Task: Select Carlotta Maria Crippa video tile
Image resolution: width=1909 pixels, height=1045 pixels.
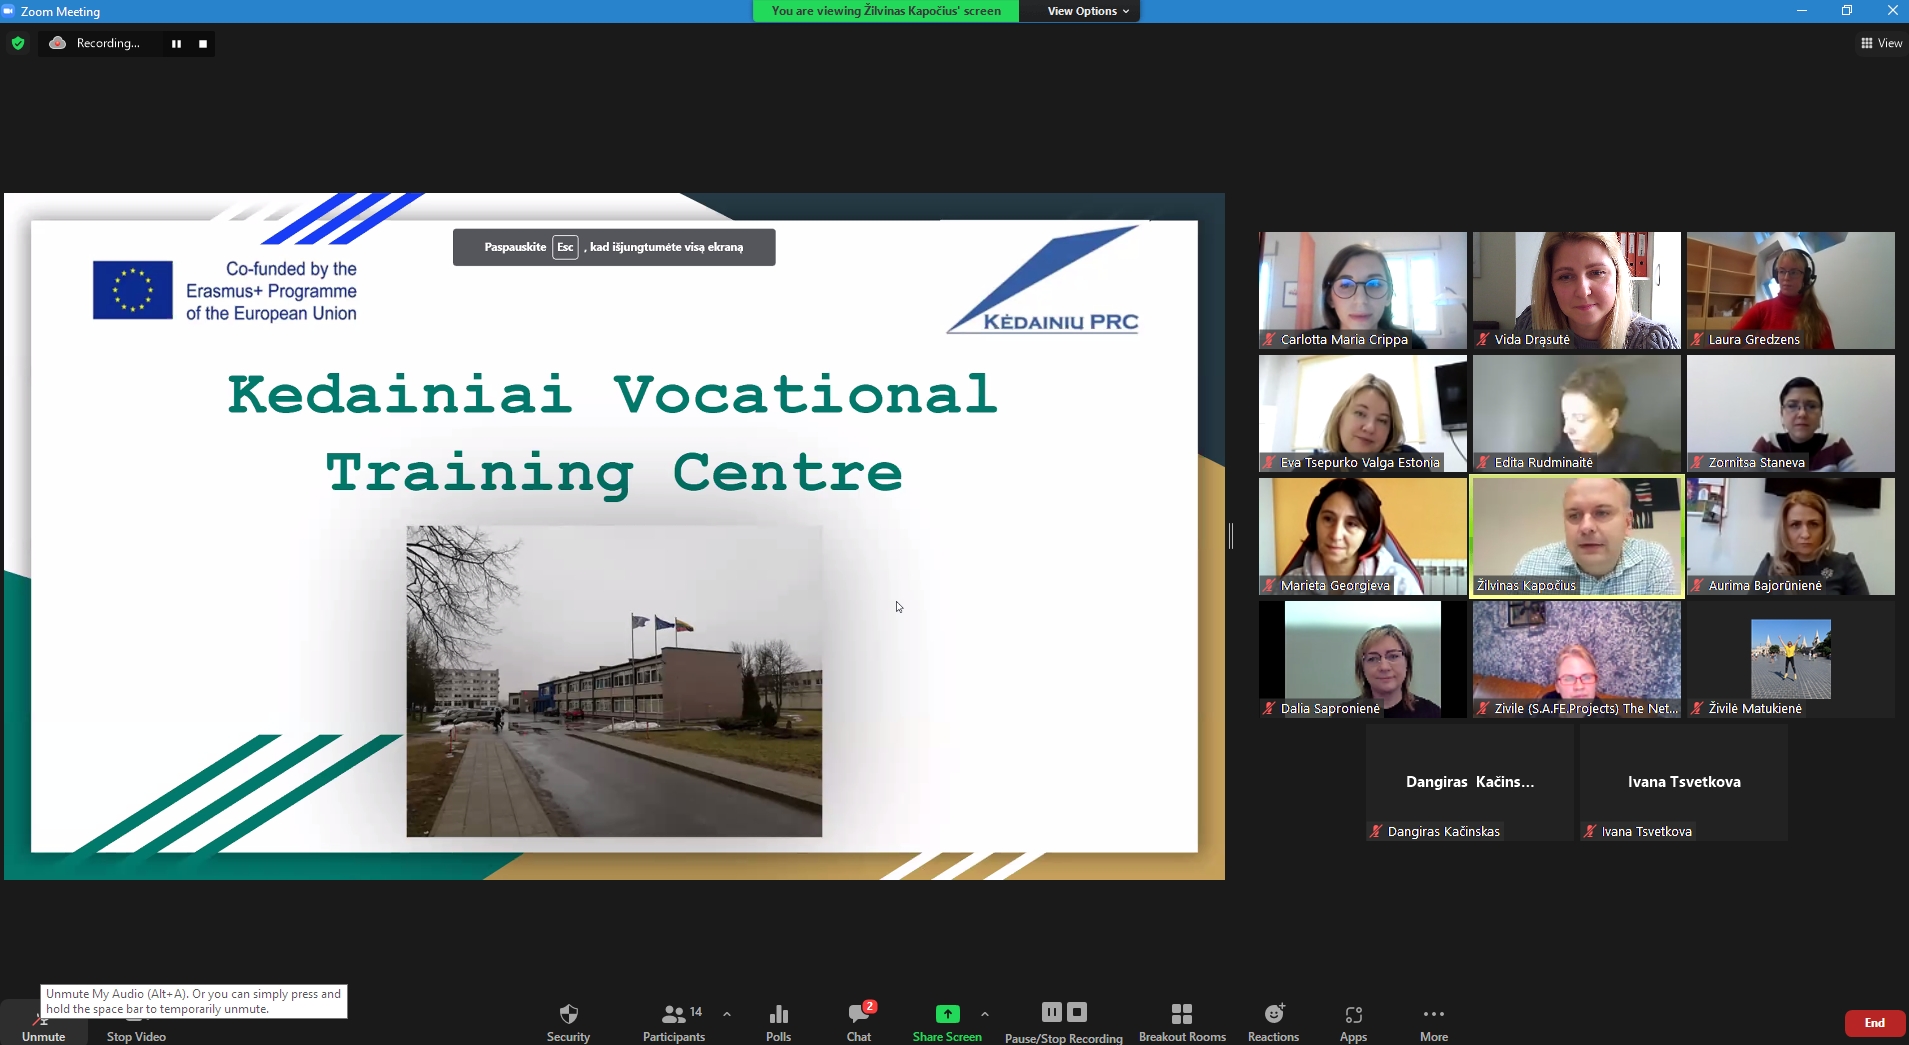Action: tap(1363, 290)
